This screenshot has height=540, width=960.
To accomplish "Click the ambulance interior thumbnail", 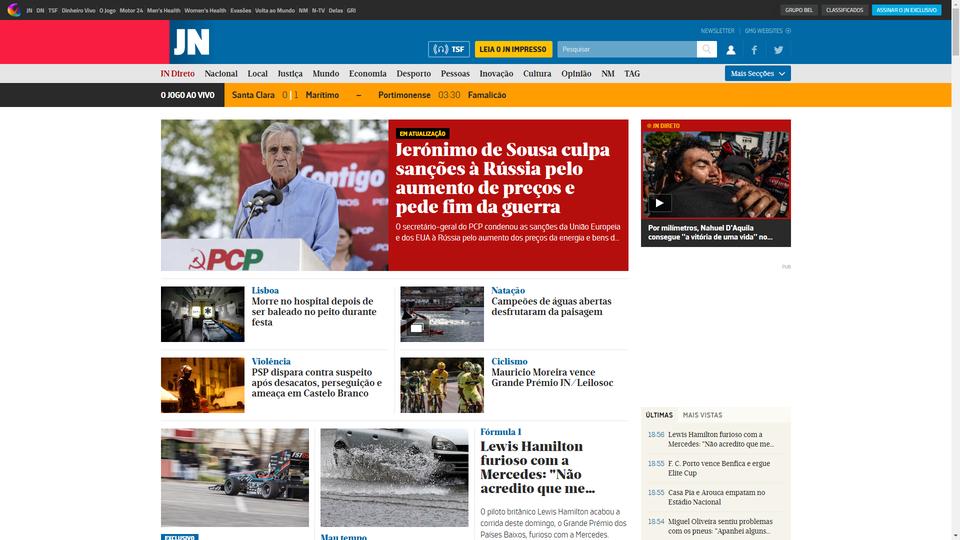I will click(x=203, y=313).
